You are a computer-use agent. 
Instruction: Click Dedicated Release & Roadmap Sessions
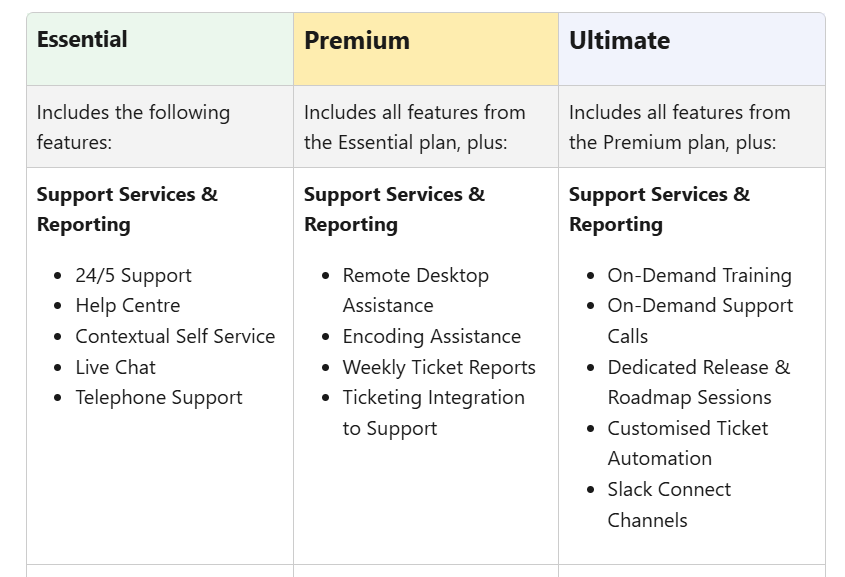click(698, 382)
